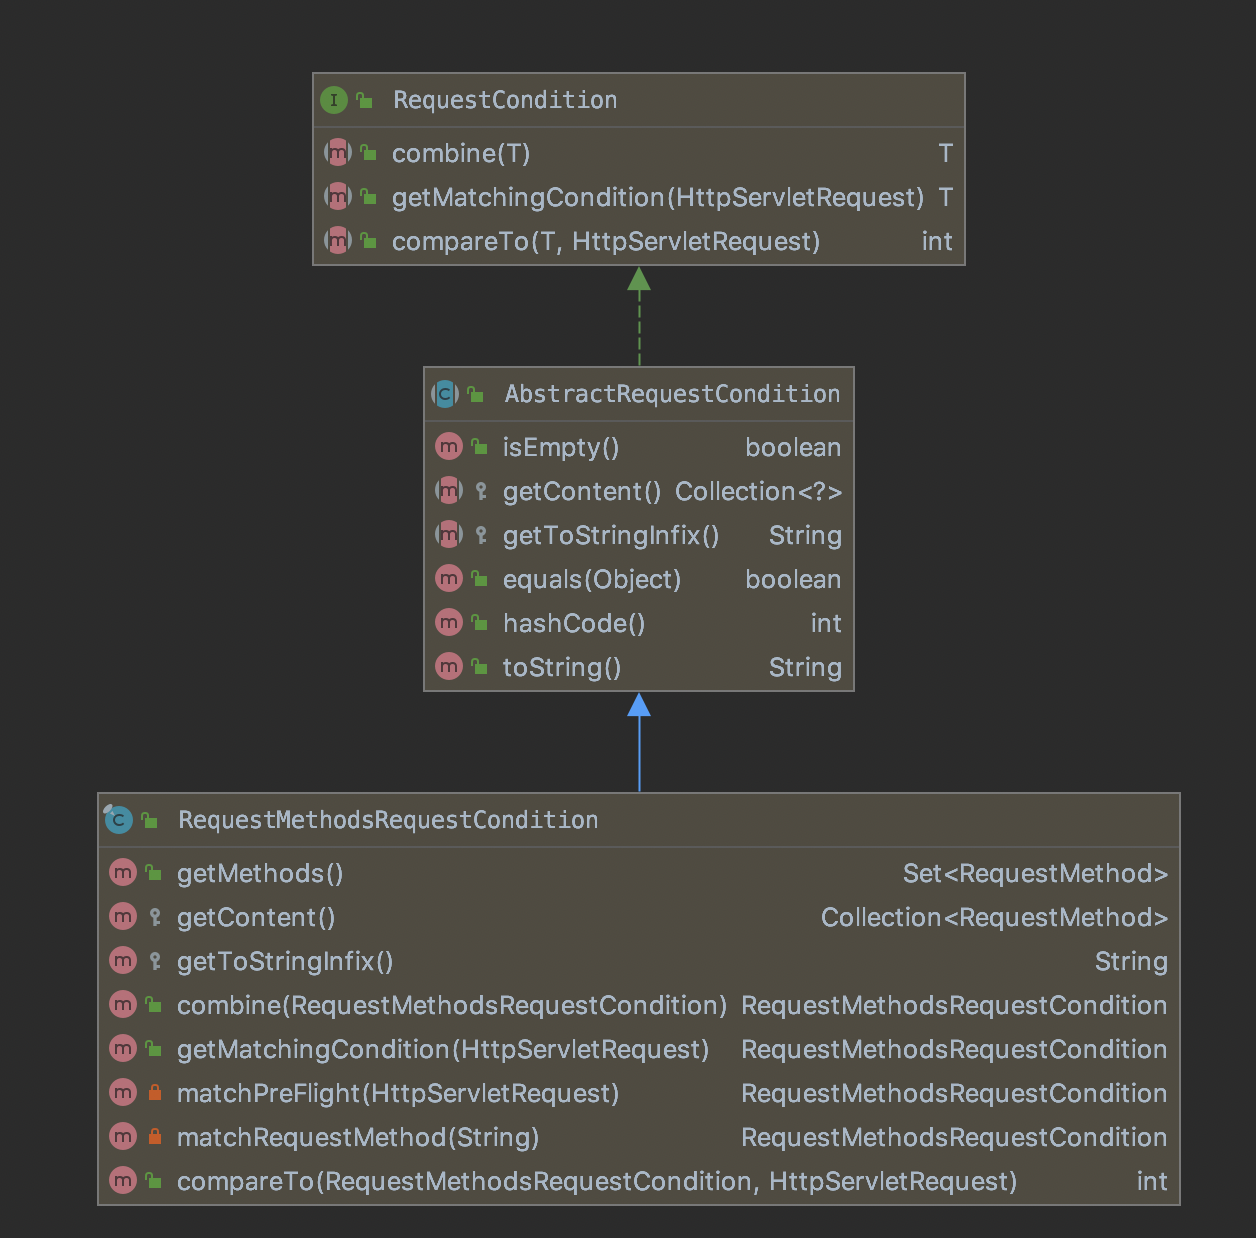Click the public visibility icon beside getMethods()
Screen dimensions: 1256x1238
[x=154, y=873]
